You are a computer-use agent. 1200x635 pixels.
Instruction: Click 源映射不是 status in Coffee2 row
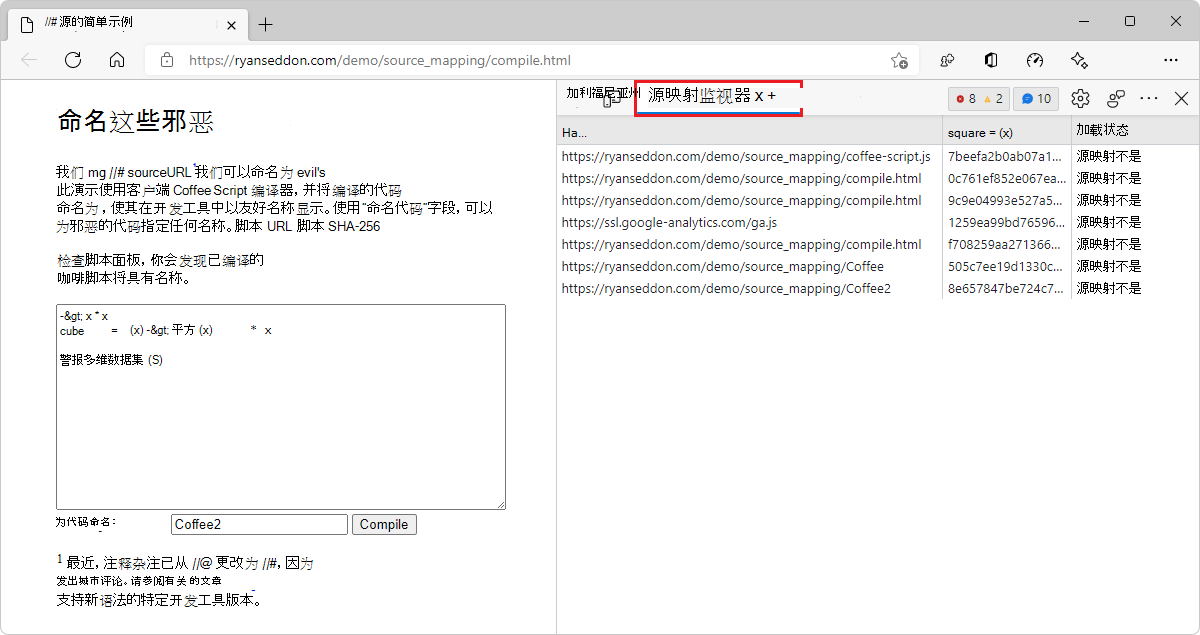1108,288
